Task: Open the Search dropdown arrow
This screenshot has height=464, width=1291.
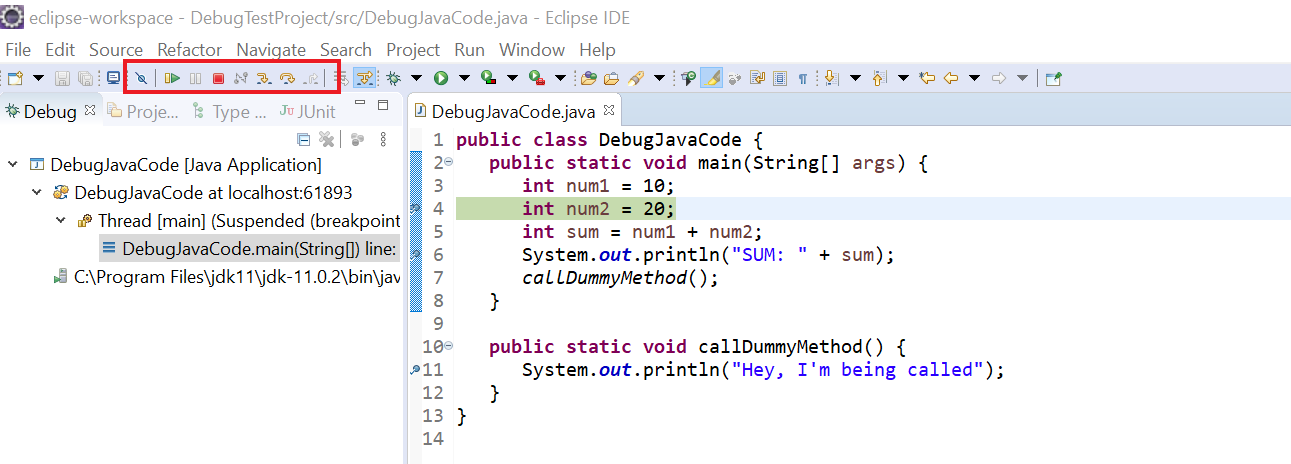Action: [659, 77]
